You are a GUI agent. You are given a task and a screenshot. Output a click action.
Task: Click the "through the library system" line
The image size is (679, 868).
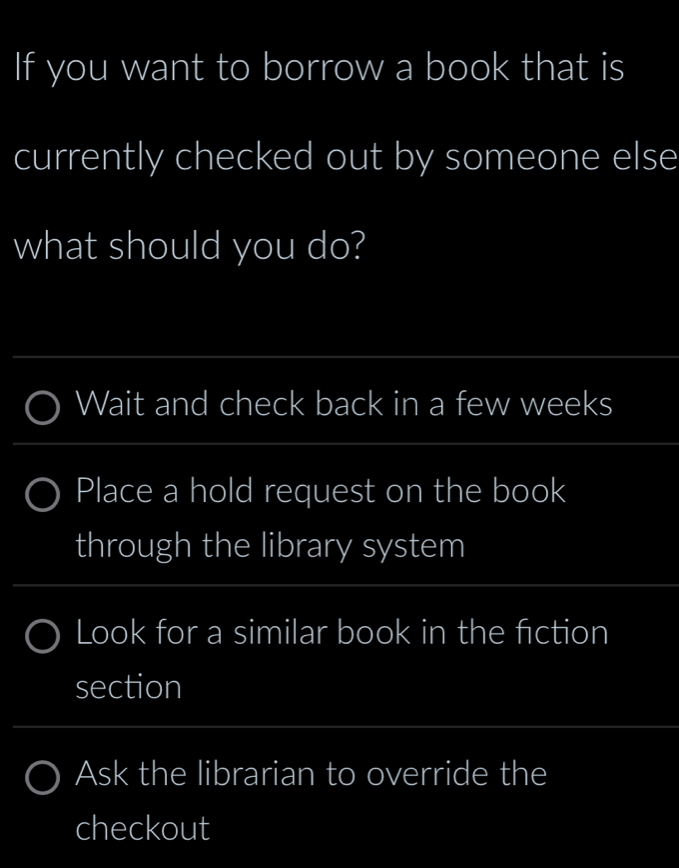[271, 546]
